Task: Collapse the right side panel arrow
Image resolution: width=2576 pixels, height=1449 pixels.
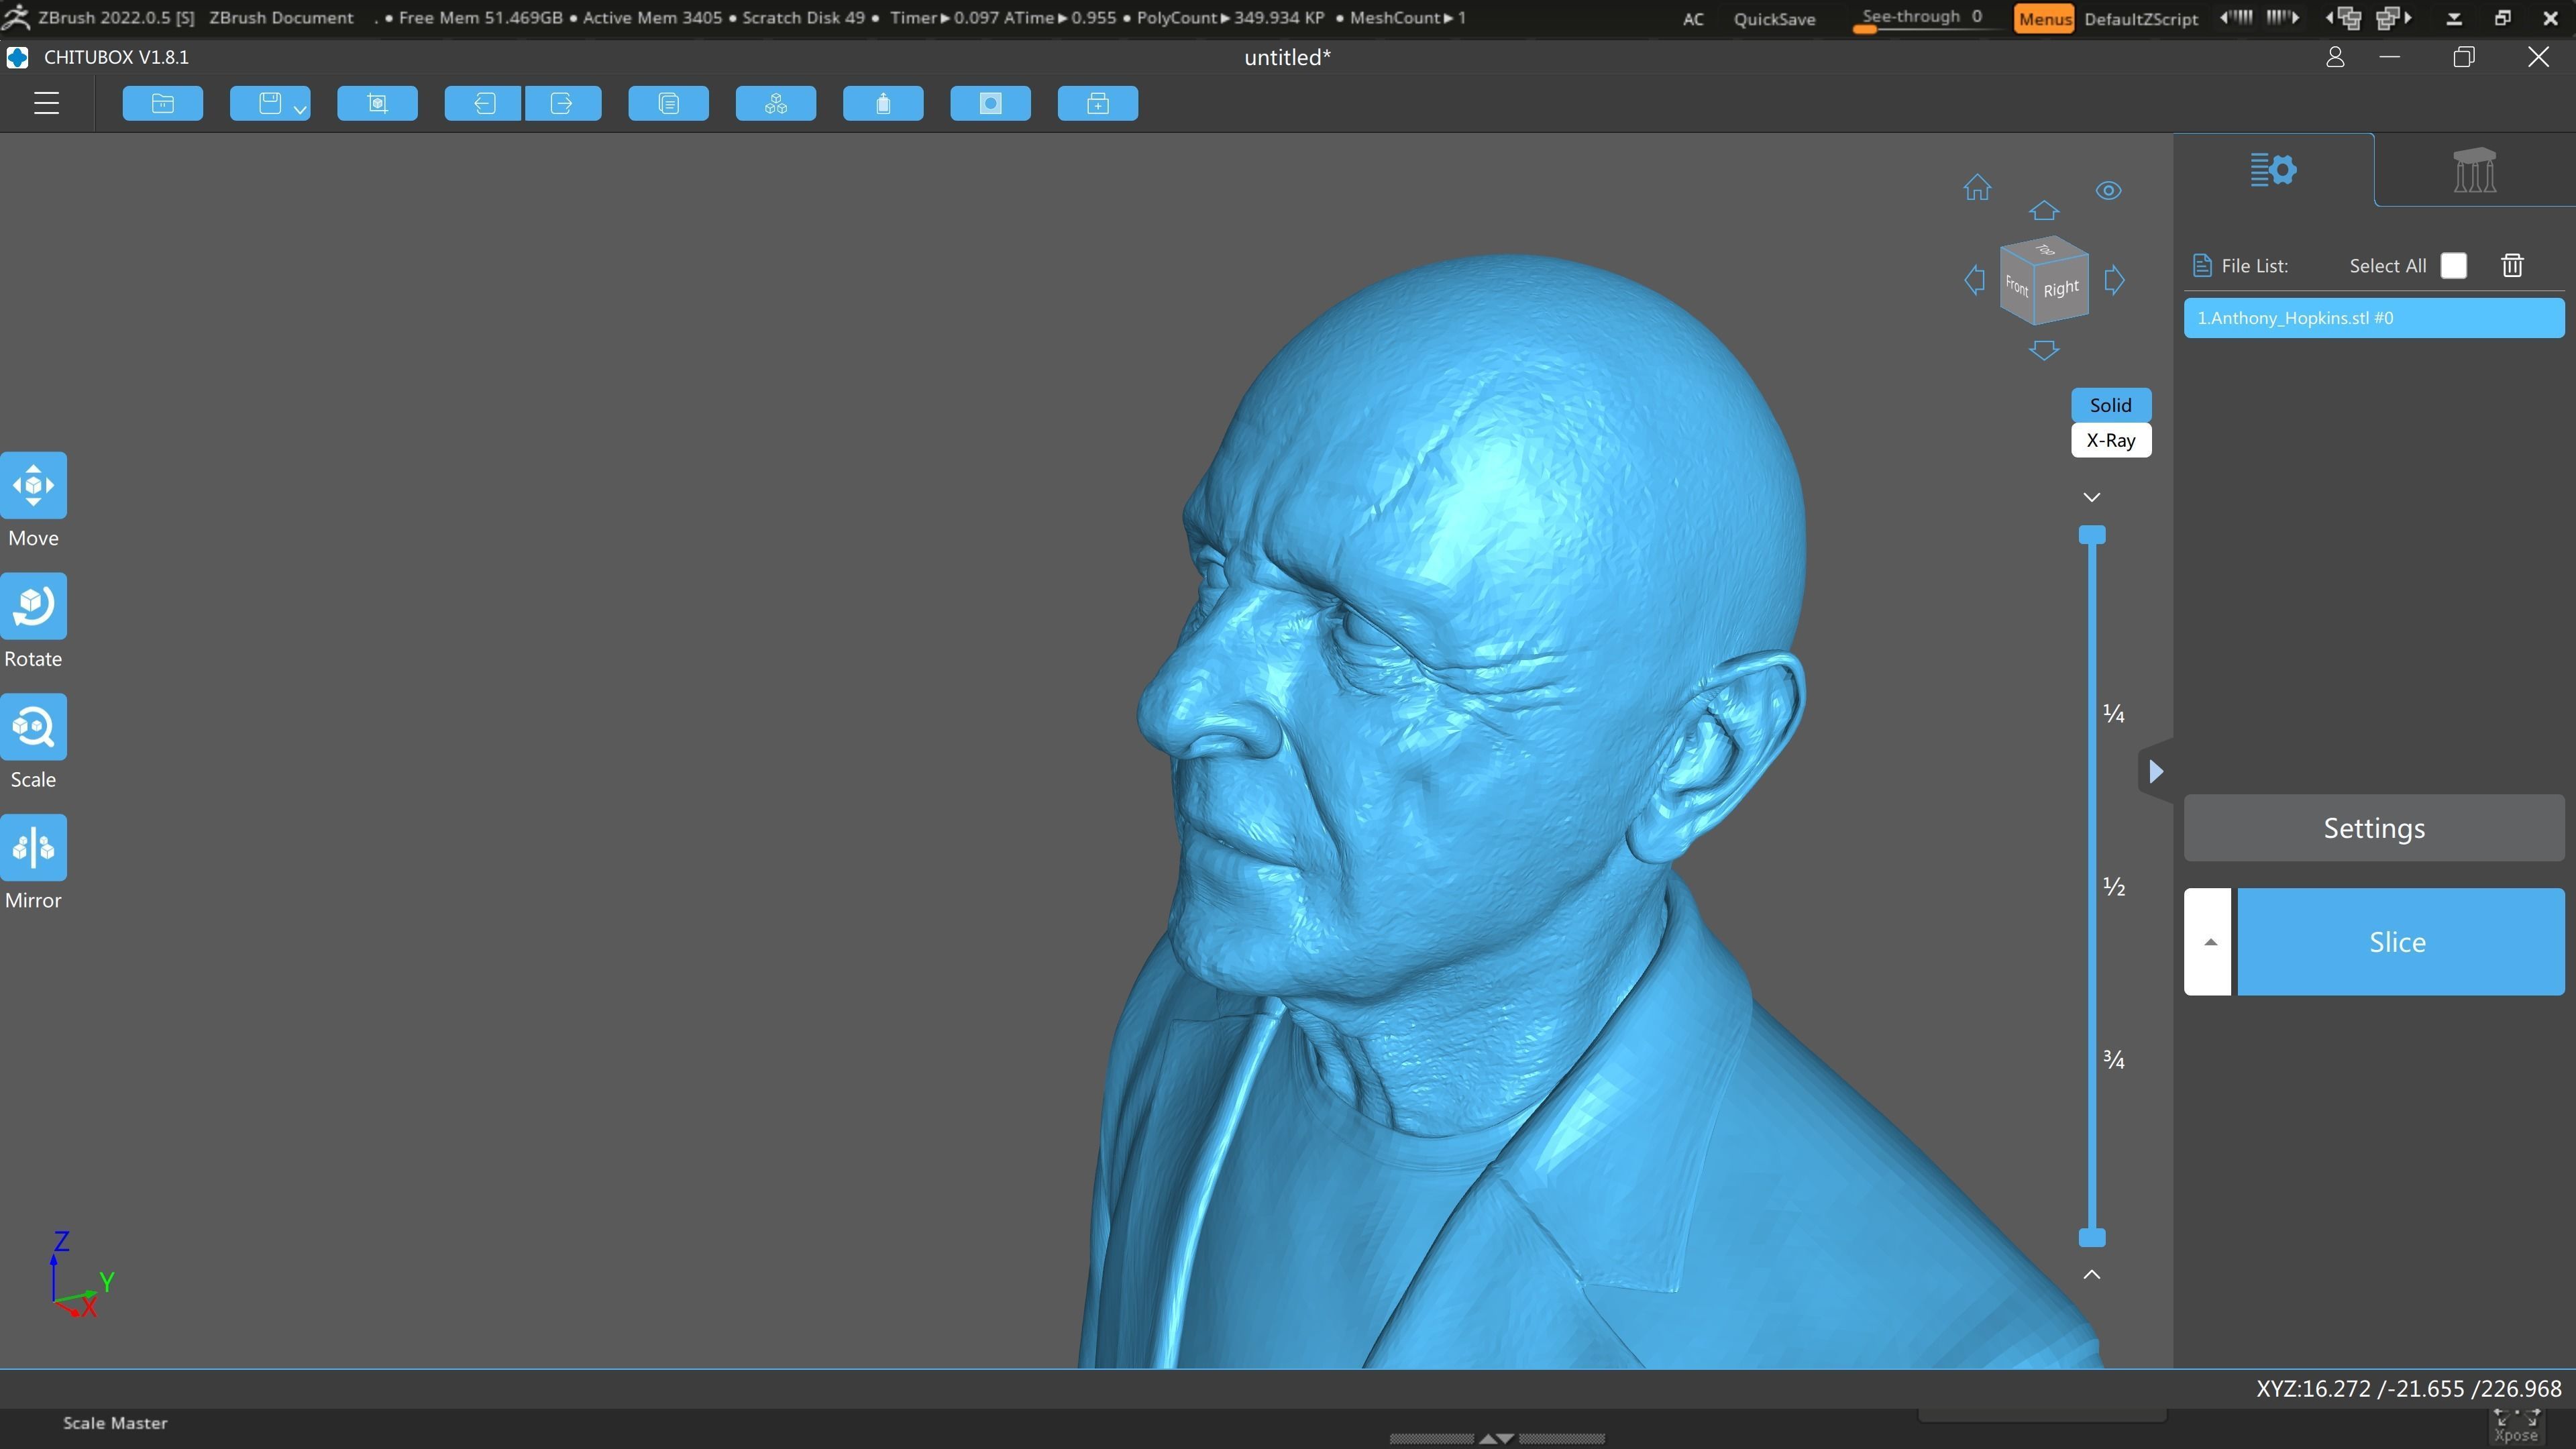Action: pos(2156,771)
